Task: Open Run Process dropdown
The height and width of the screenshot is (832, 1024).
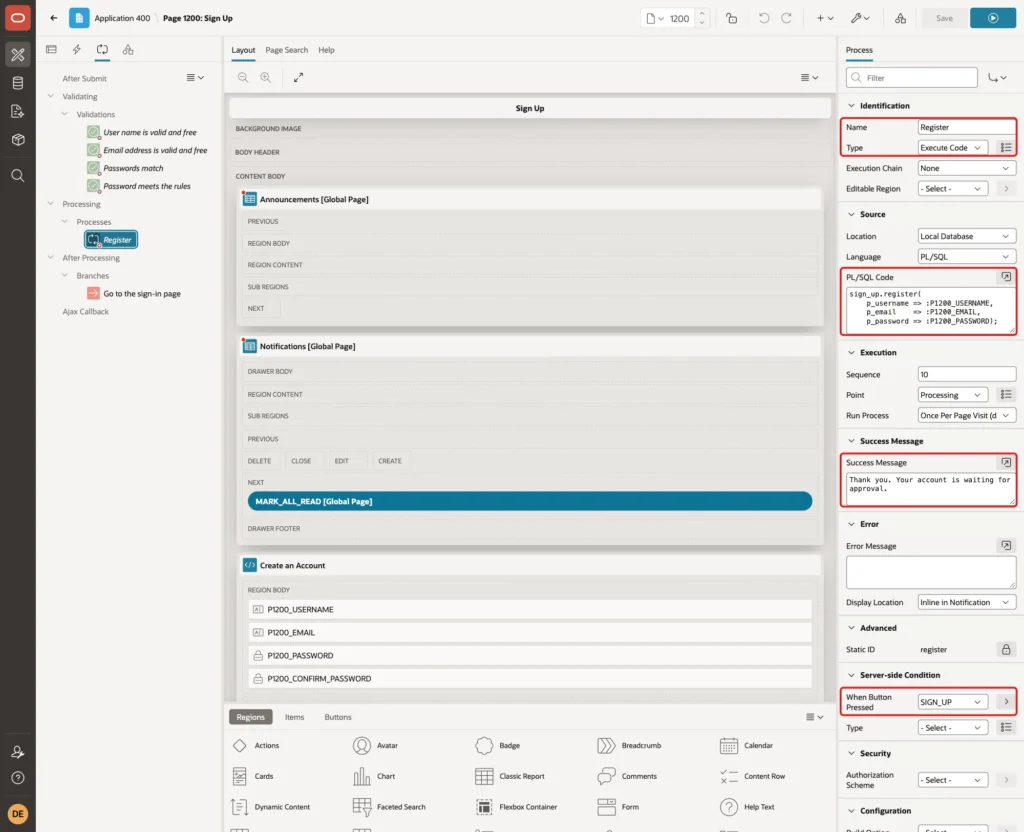Action: [967, 415]
